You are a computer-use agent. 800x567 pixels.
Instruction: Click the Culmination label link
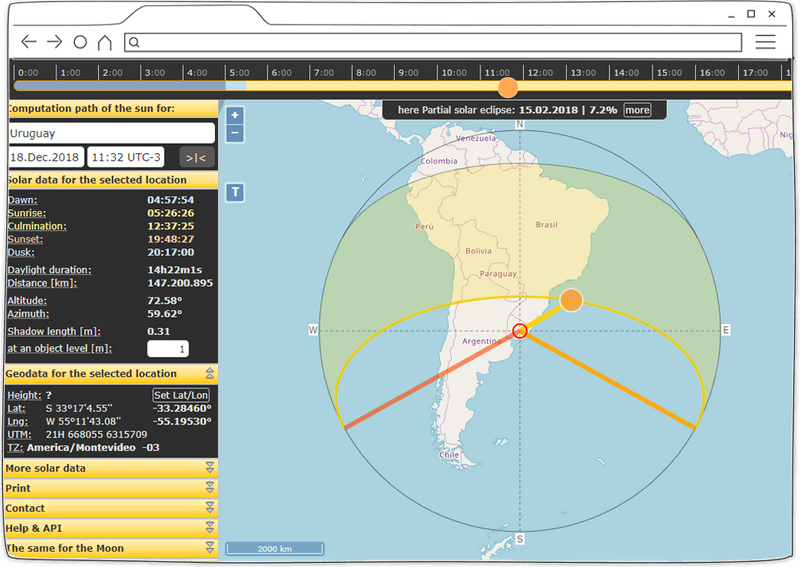[37, 226]
